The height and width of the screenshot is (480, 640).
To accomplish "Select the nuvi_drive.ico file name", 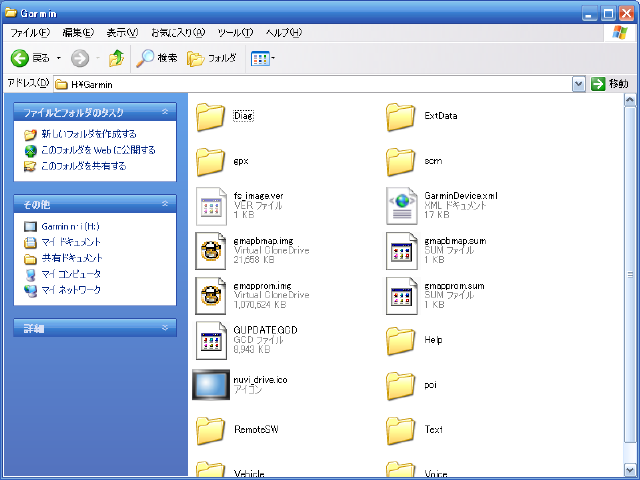I will [x=260, y=380].
